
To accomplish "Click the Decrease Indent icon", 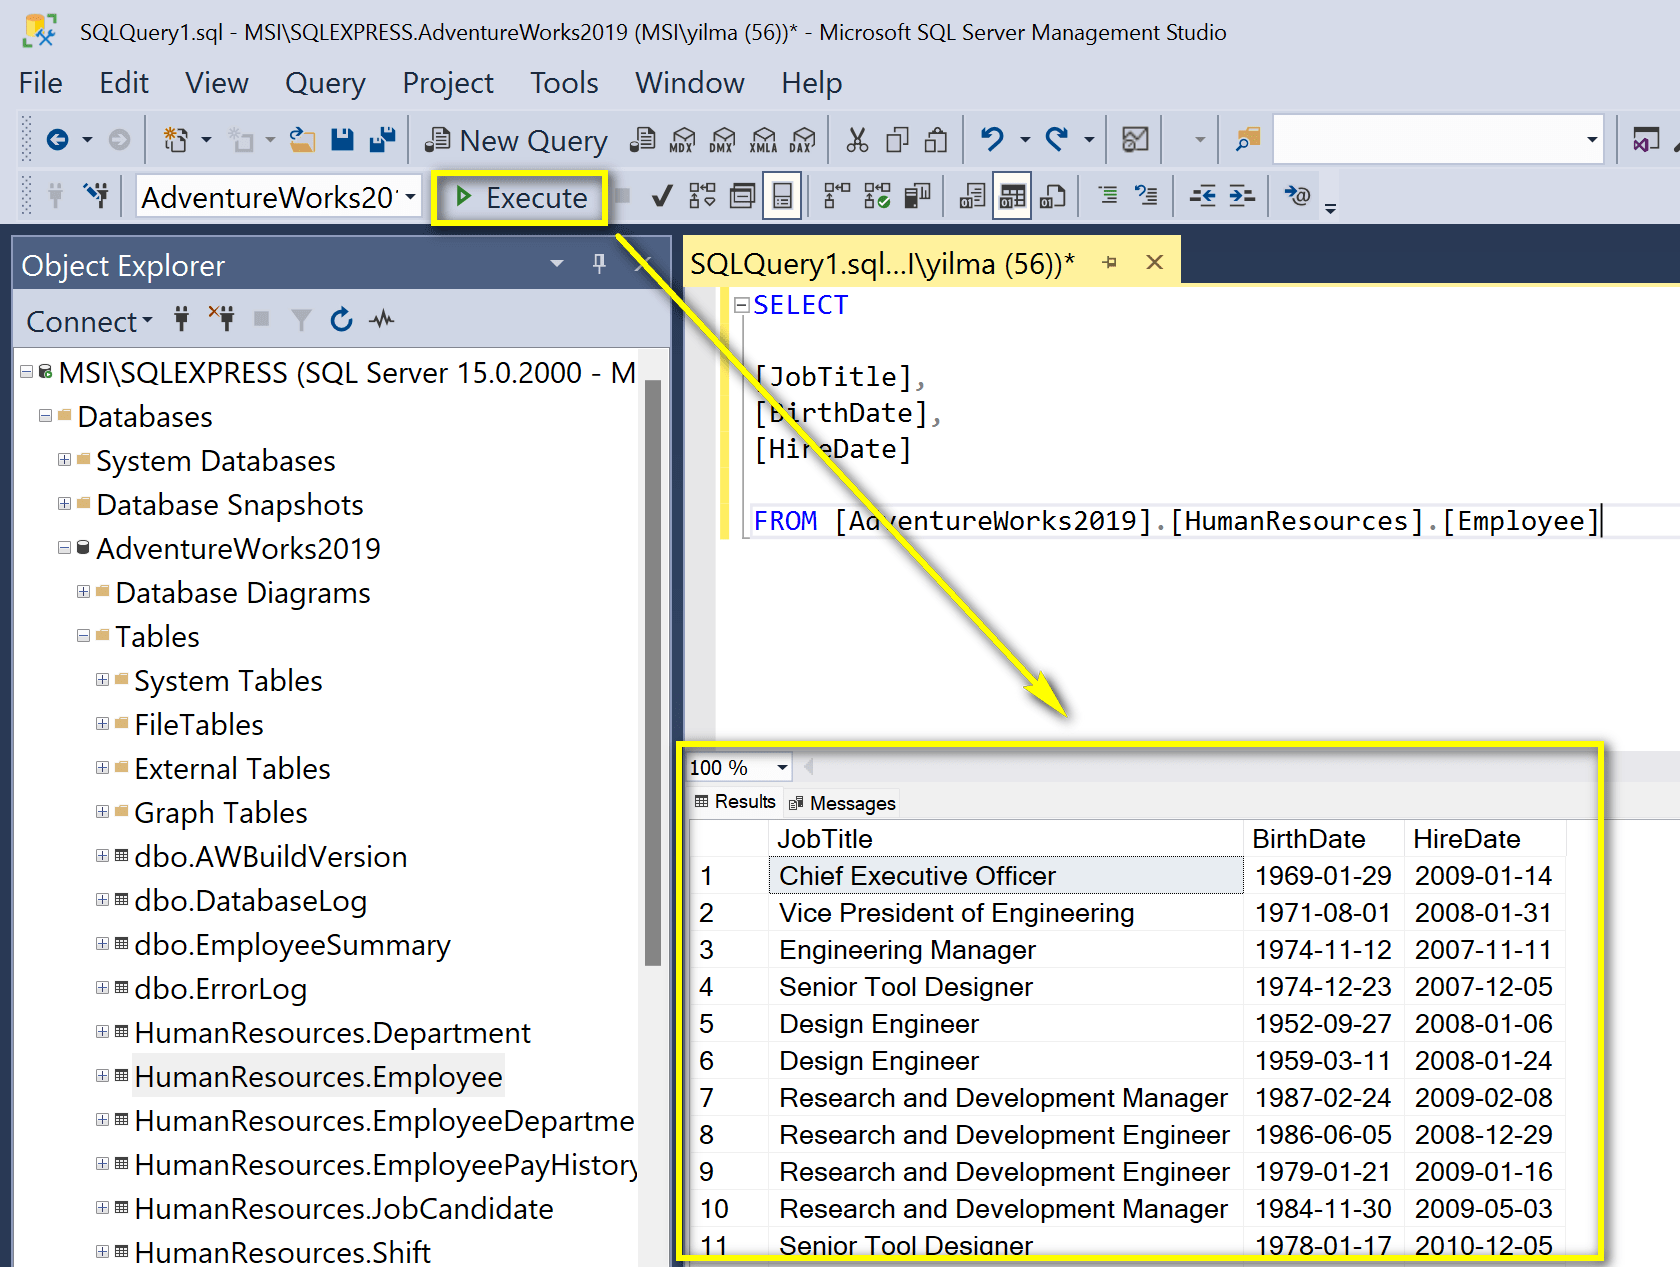I will click(1203, 196).
